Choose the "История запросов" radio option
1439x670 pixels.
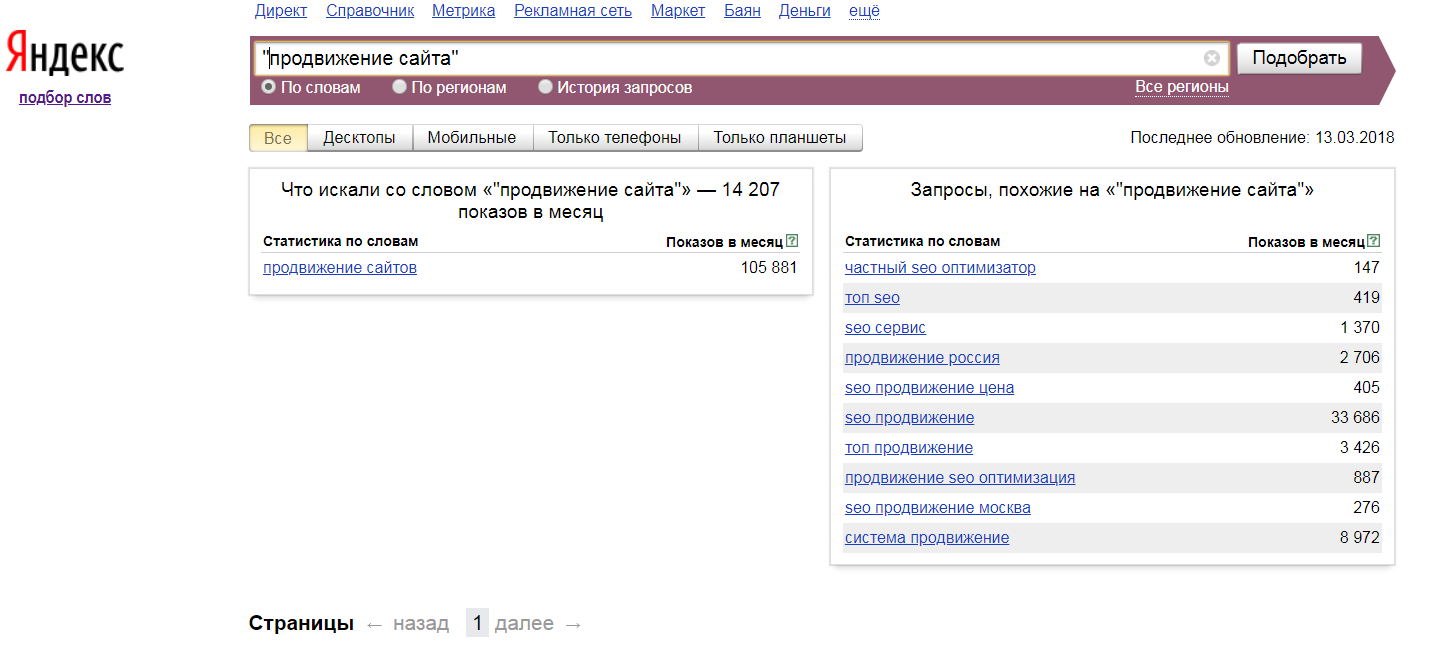[x=545, y=87]
